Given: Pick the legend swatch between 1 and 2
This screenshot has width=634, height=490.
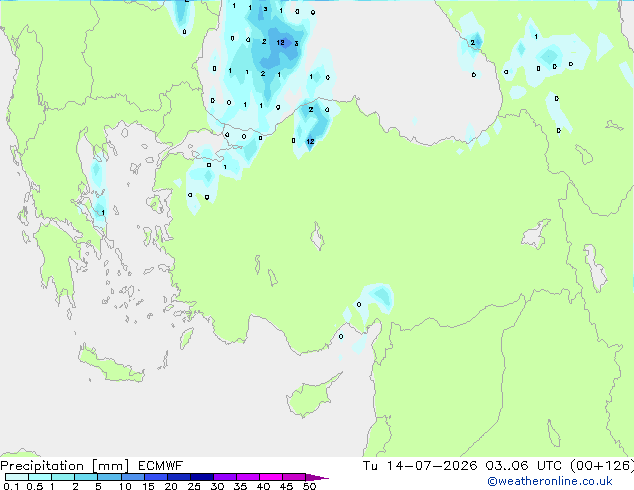Looking at the screenshot, I should pos(63,477).
